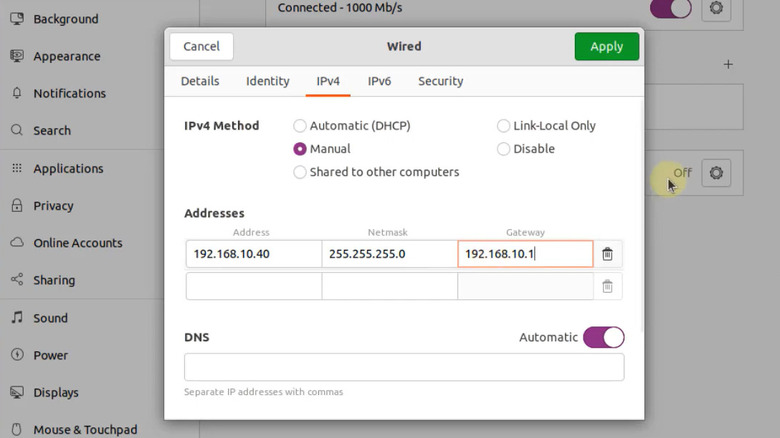The image size is (780, 438).
Task: Select Link-Local Only method
Action: click(x=504, y=126)
